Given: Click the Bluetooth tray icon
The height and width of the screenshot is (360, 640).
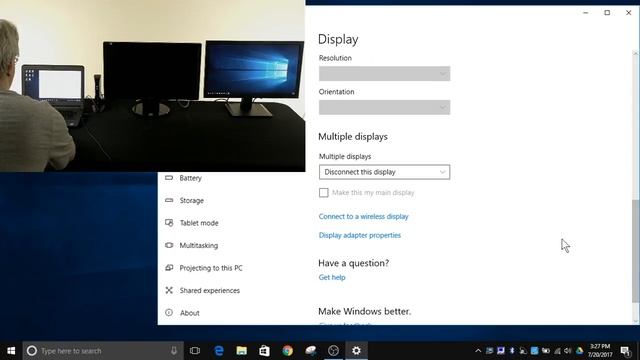Looking at the screenshot, I should 512,351.
